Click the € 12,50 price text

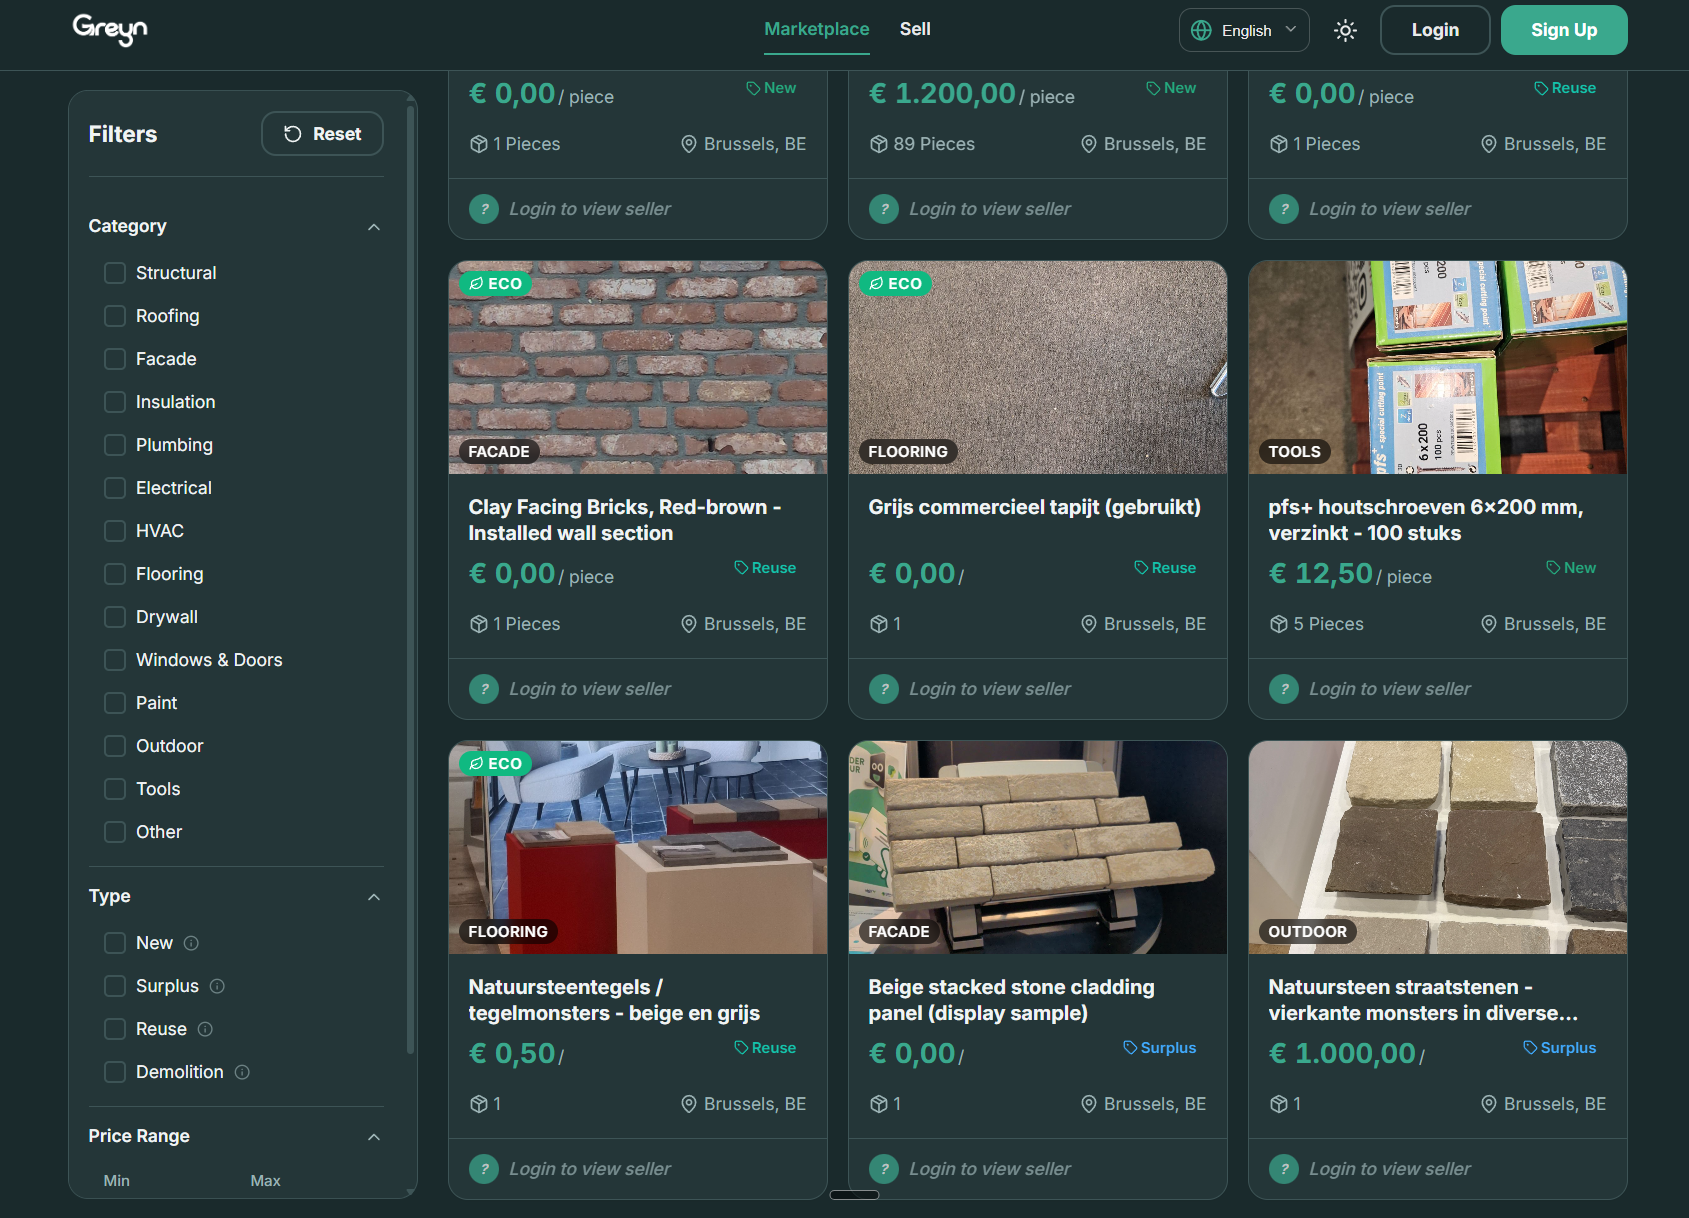pyautogui.click(x=1321, y=574)
